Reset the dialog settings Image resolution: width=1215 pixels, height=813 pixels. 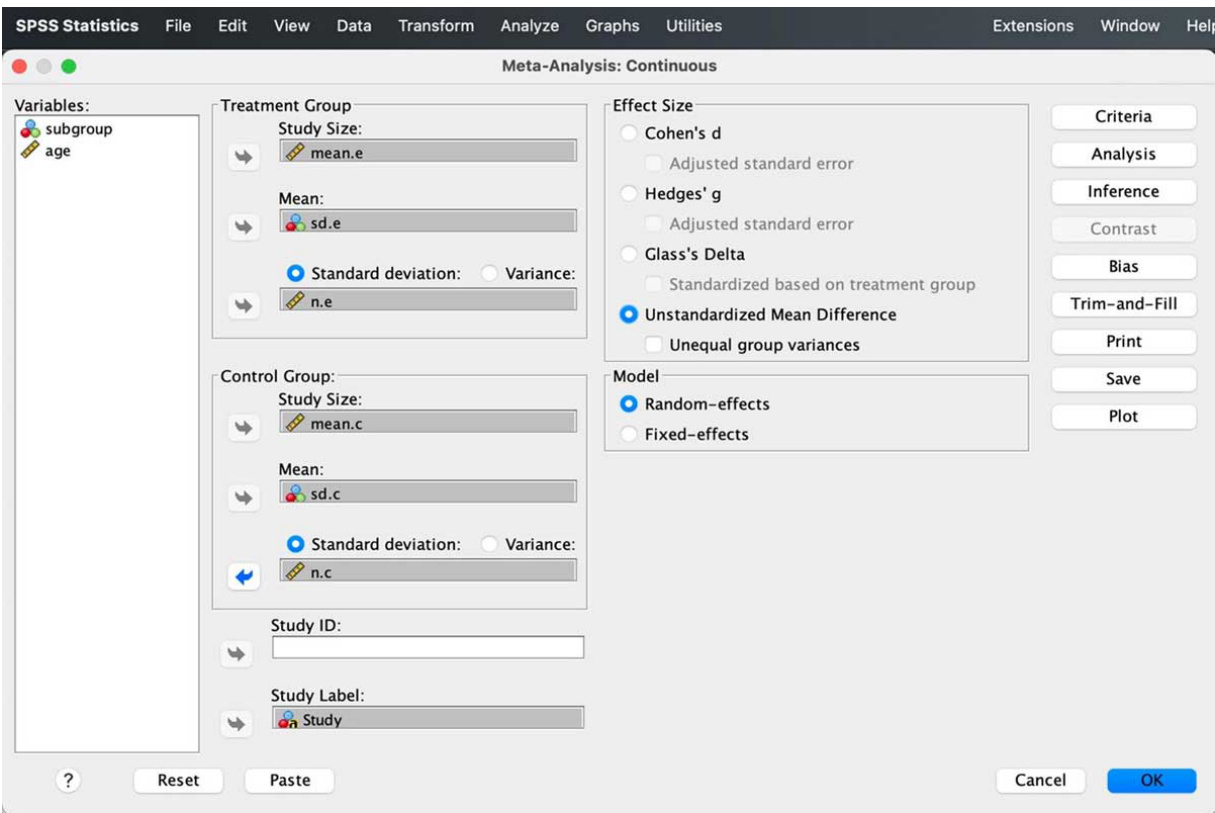click(178, 780)
